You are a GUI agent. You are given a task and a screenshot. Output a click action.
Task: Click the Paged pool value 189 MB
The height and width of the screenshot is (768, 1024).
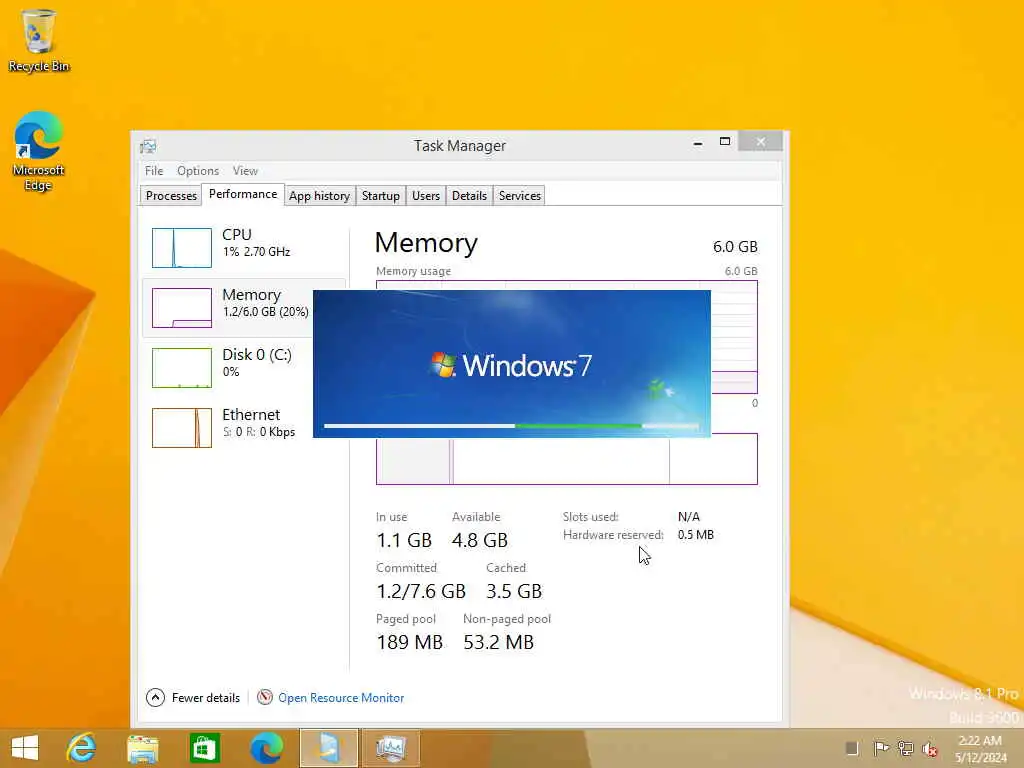(409, 642)
